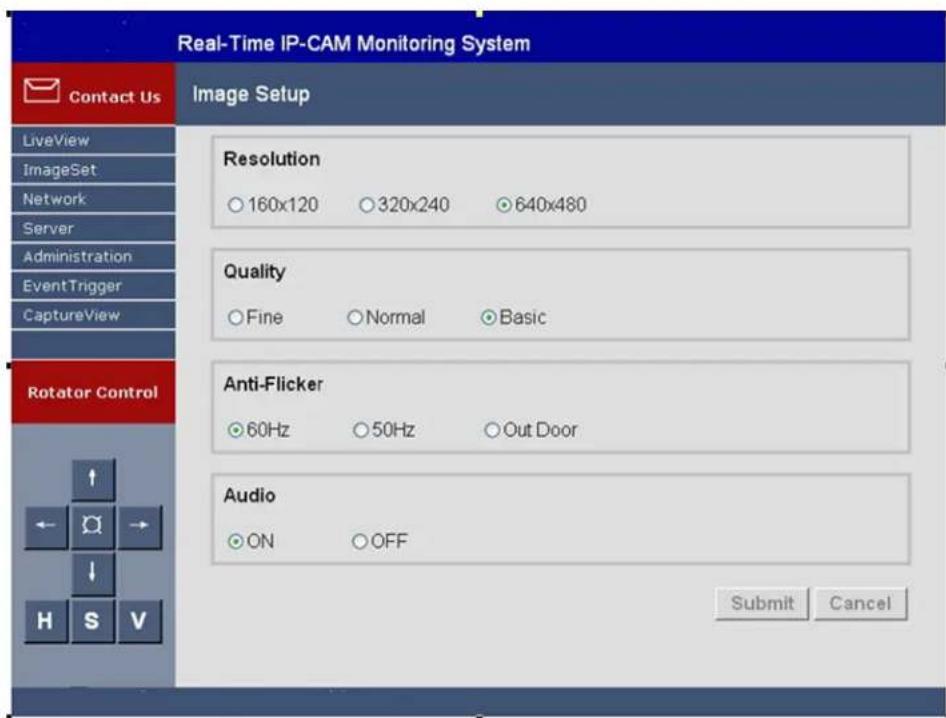Screen dimensions: 946x718
Task: Click the Contact Us link text
Action: click(115, 97)
